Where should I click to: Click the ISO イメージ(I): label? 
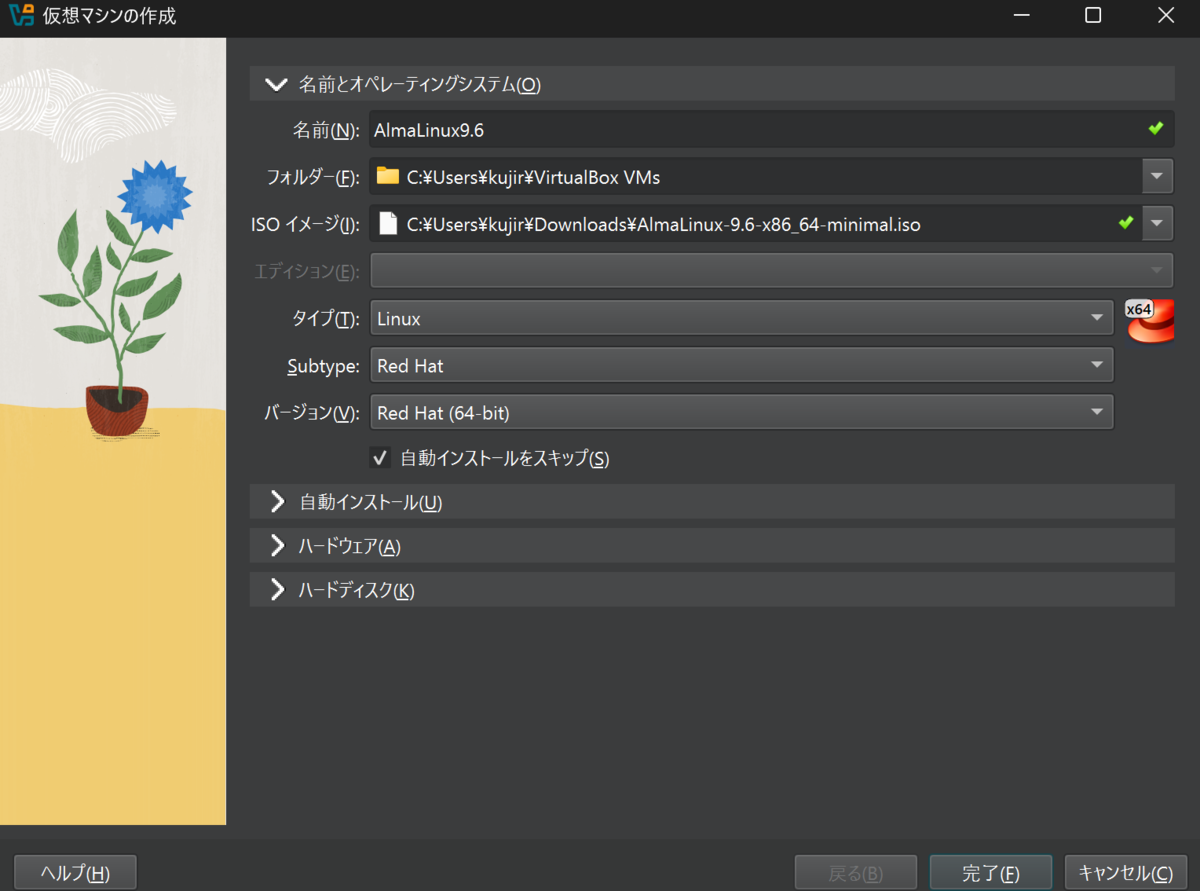tap(305, 225)
